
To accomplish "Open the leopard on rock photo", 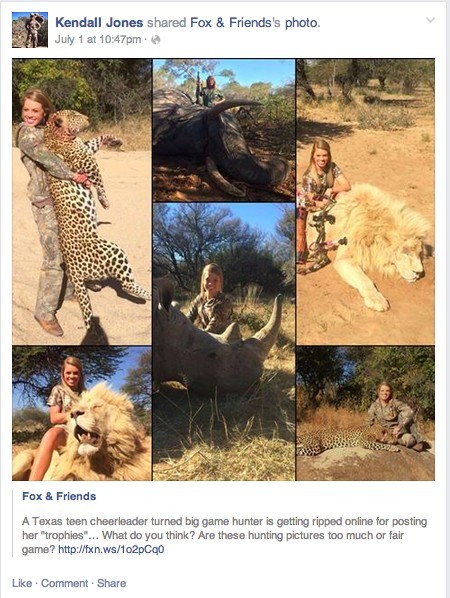I will (366, 413).
